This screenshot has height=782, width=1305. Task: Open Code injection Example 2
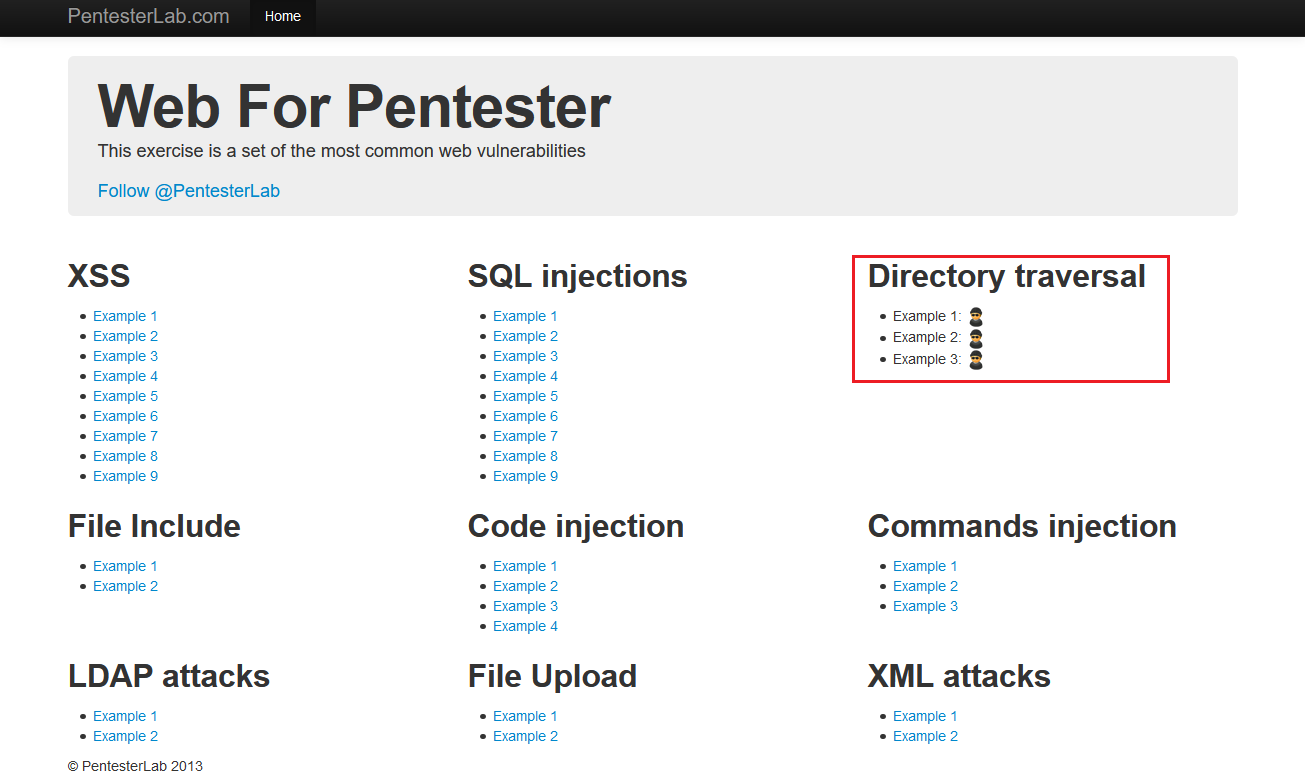(x=525, y=586)
